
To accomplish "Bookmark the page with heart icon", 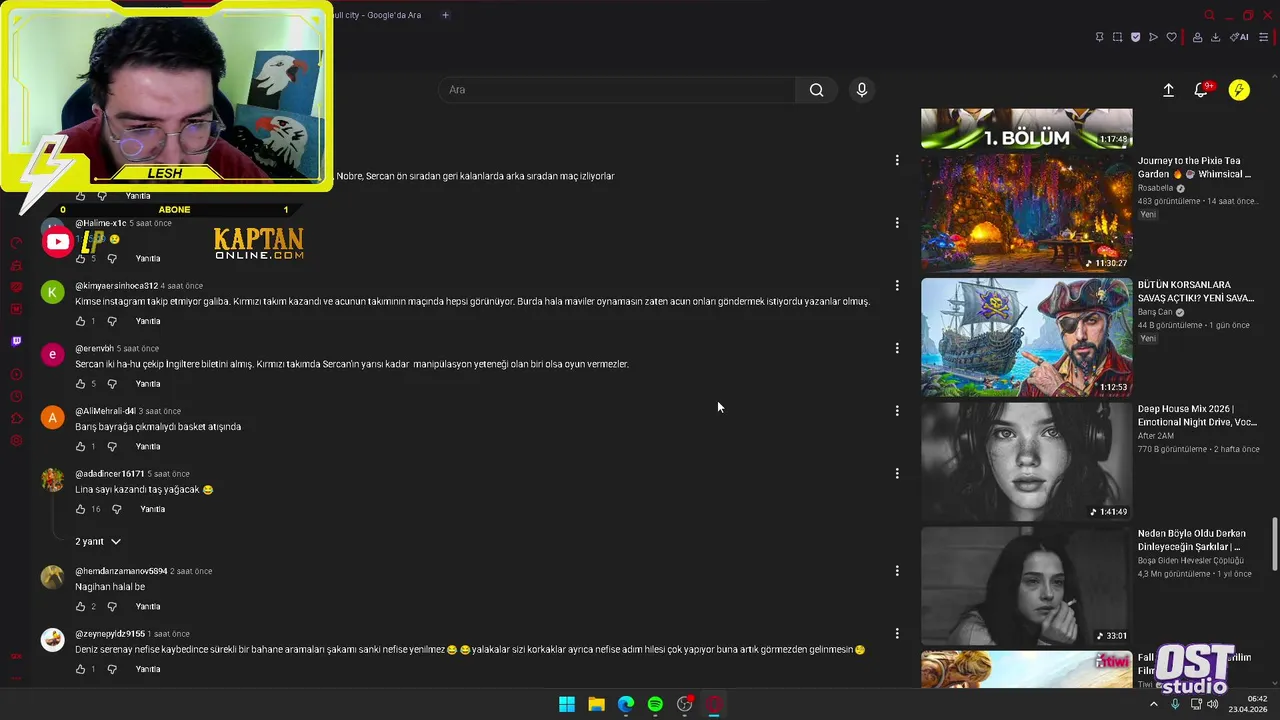I will (x=1171, y=37).
